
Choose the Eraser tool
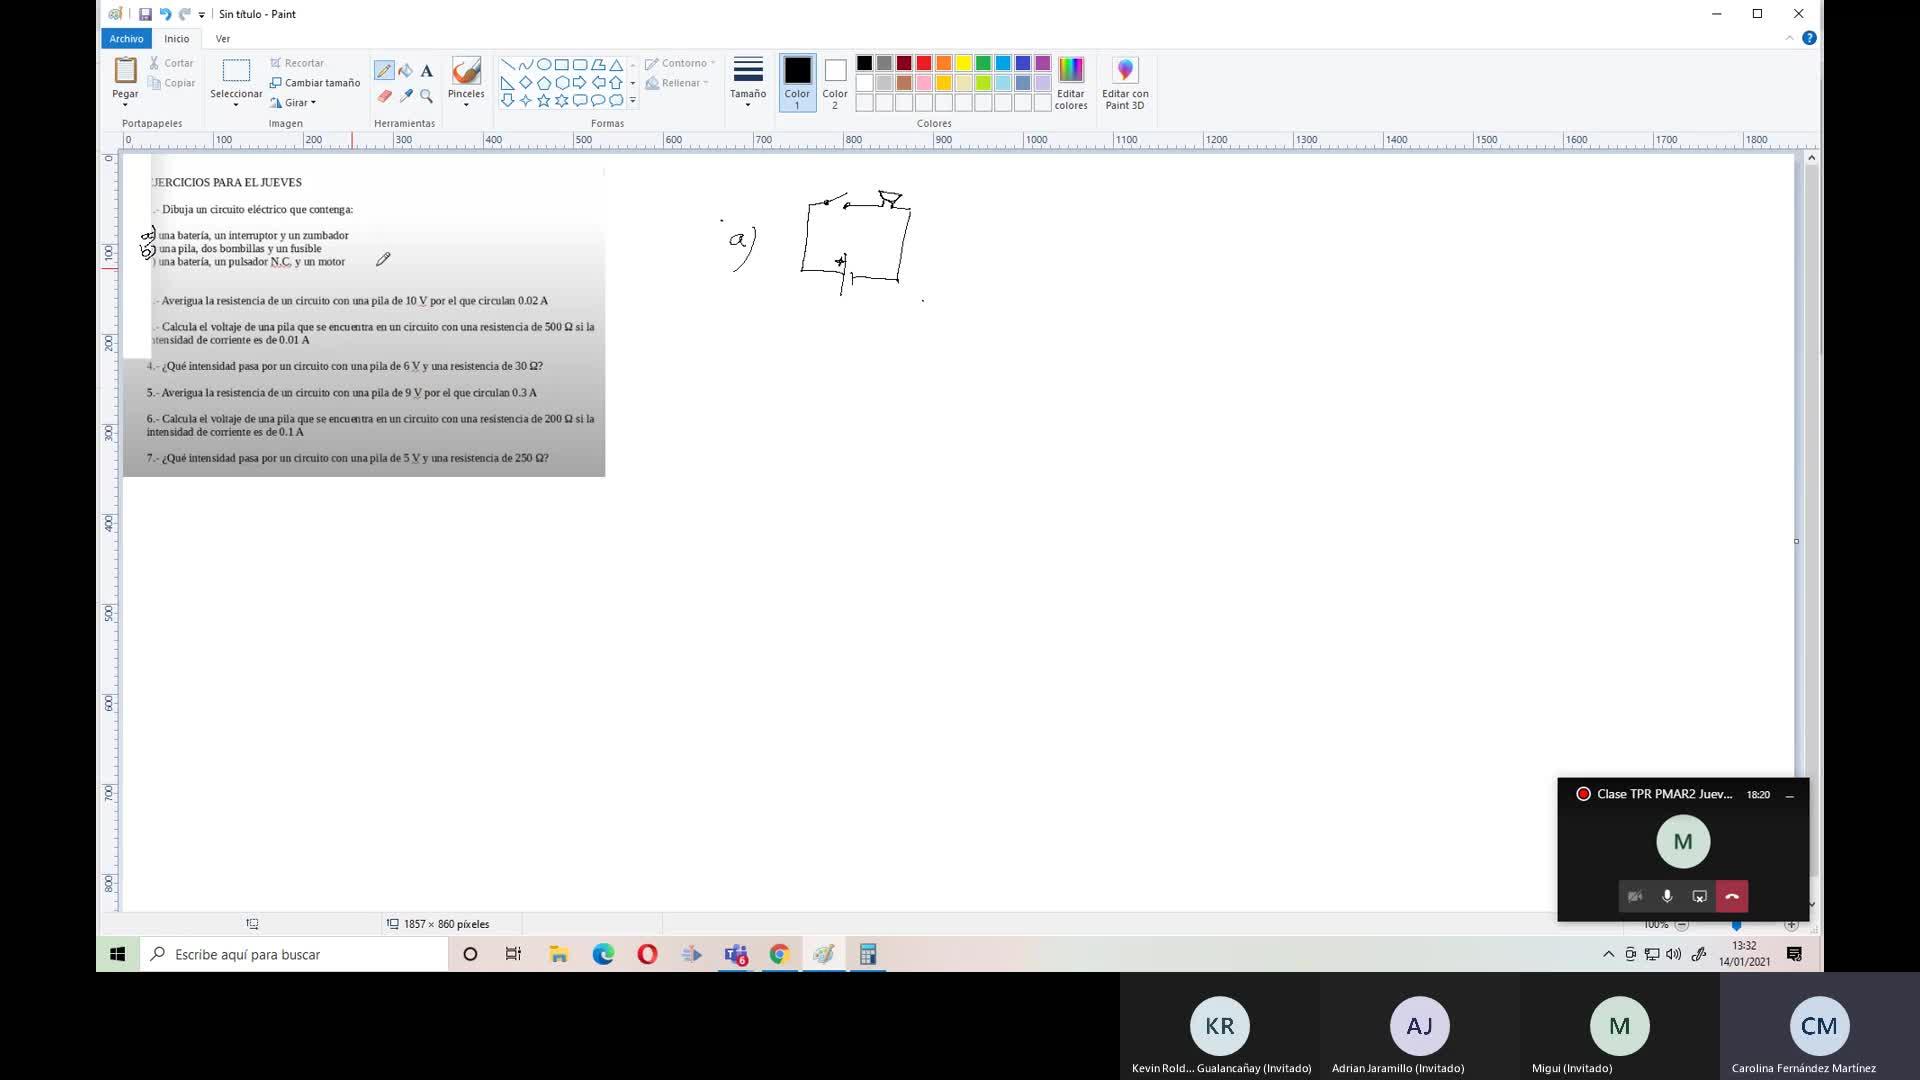click(x=384, y=96)
